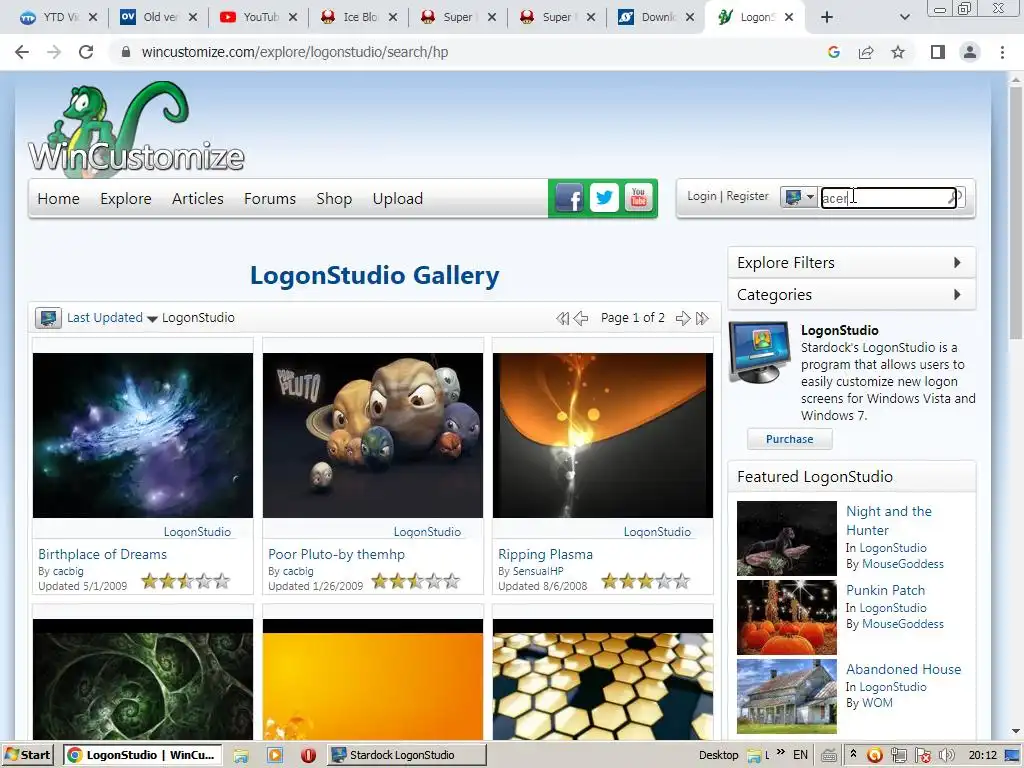Screen dimensions: 1024x768
Task: Open the YouTube icon in the navigation bar
Action: click(639, 198)
